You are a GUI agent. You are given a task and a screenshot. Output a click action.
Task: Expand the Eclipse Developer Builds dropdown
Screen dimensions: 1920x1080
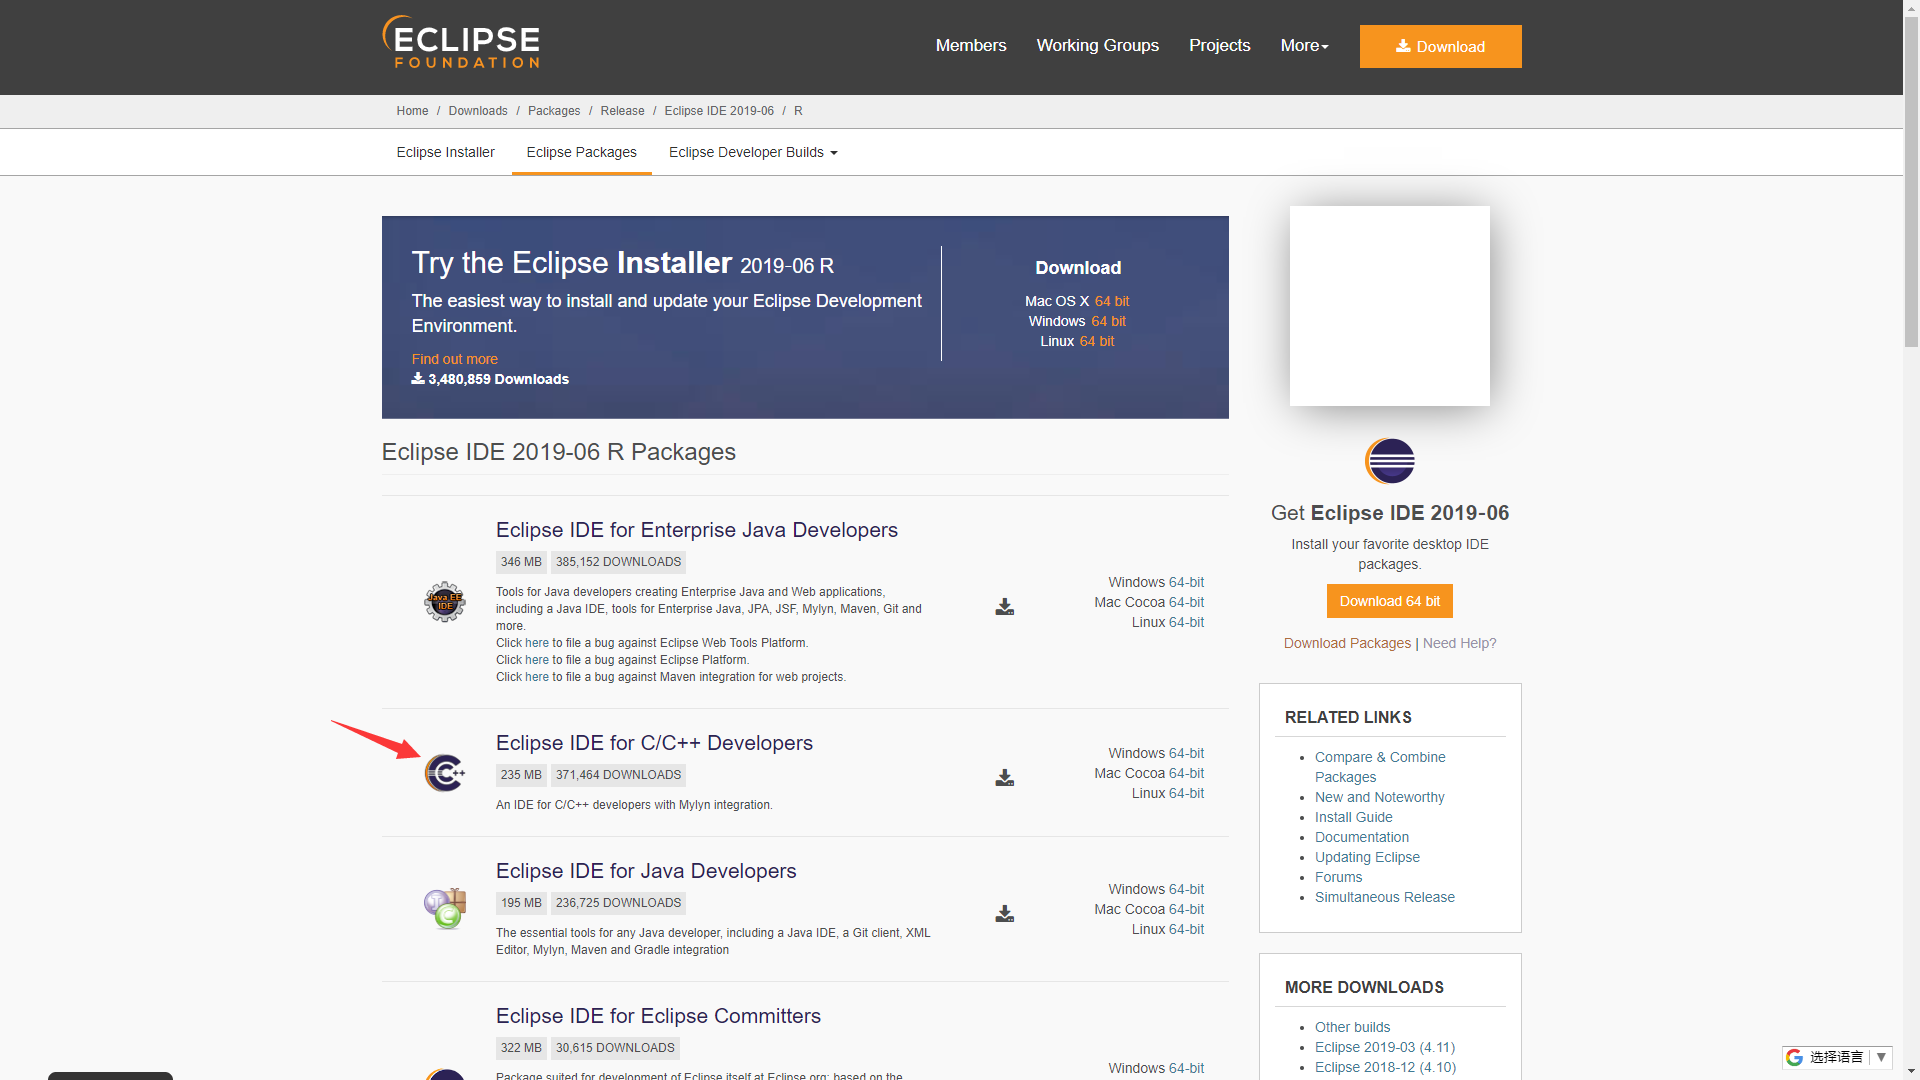coord(752,152)
